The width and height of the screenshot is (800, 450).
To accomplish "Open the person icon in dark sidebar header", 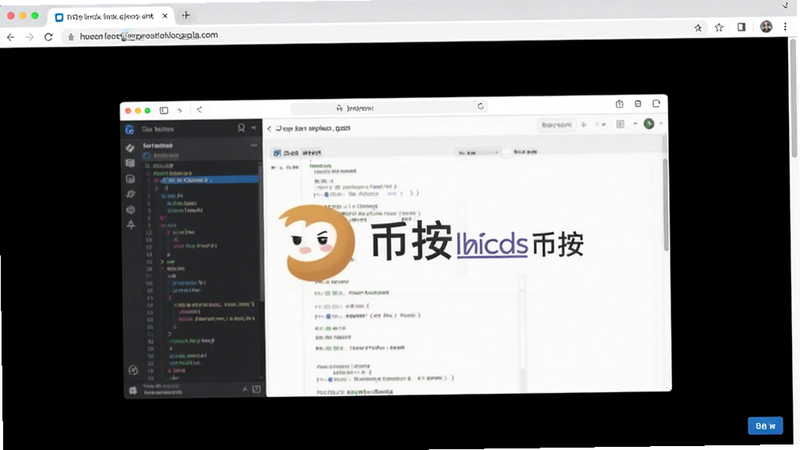I will point(241,128).
